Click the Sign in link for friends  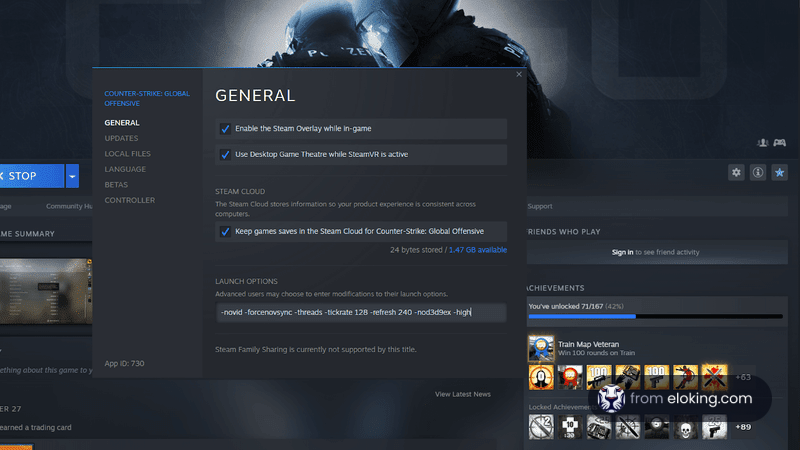(622, 252)
